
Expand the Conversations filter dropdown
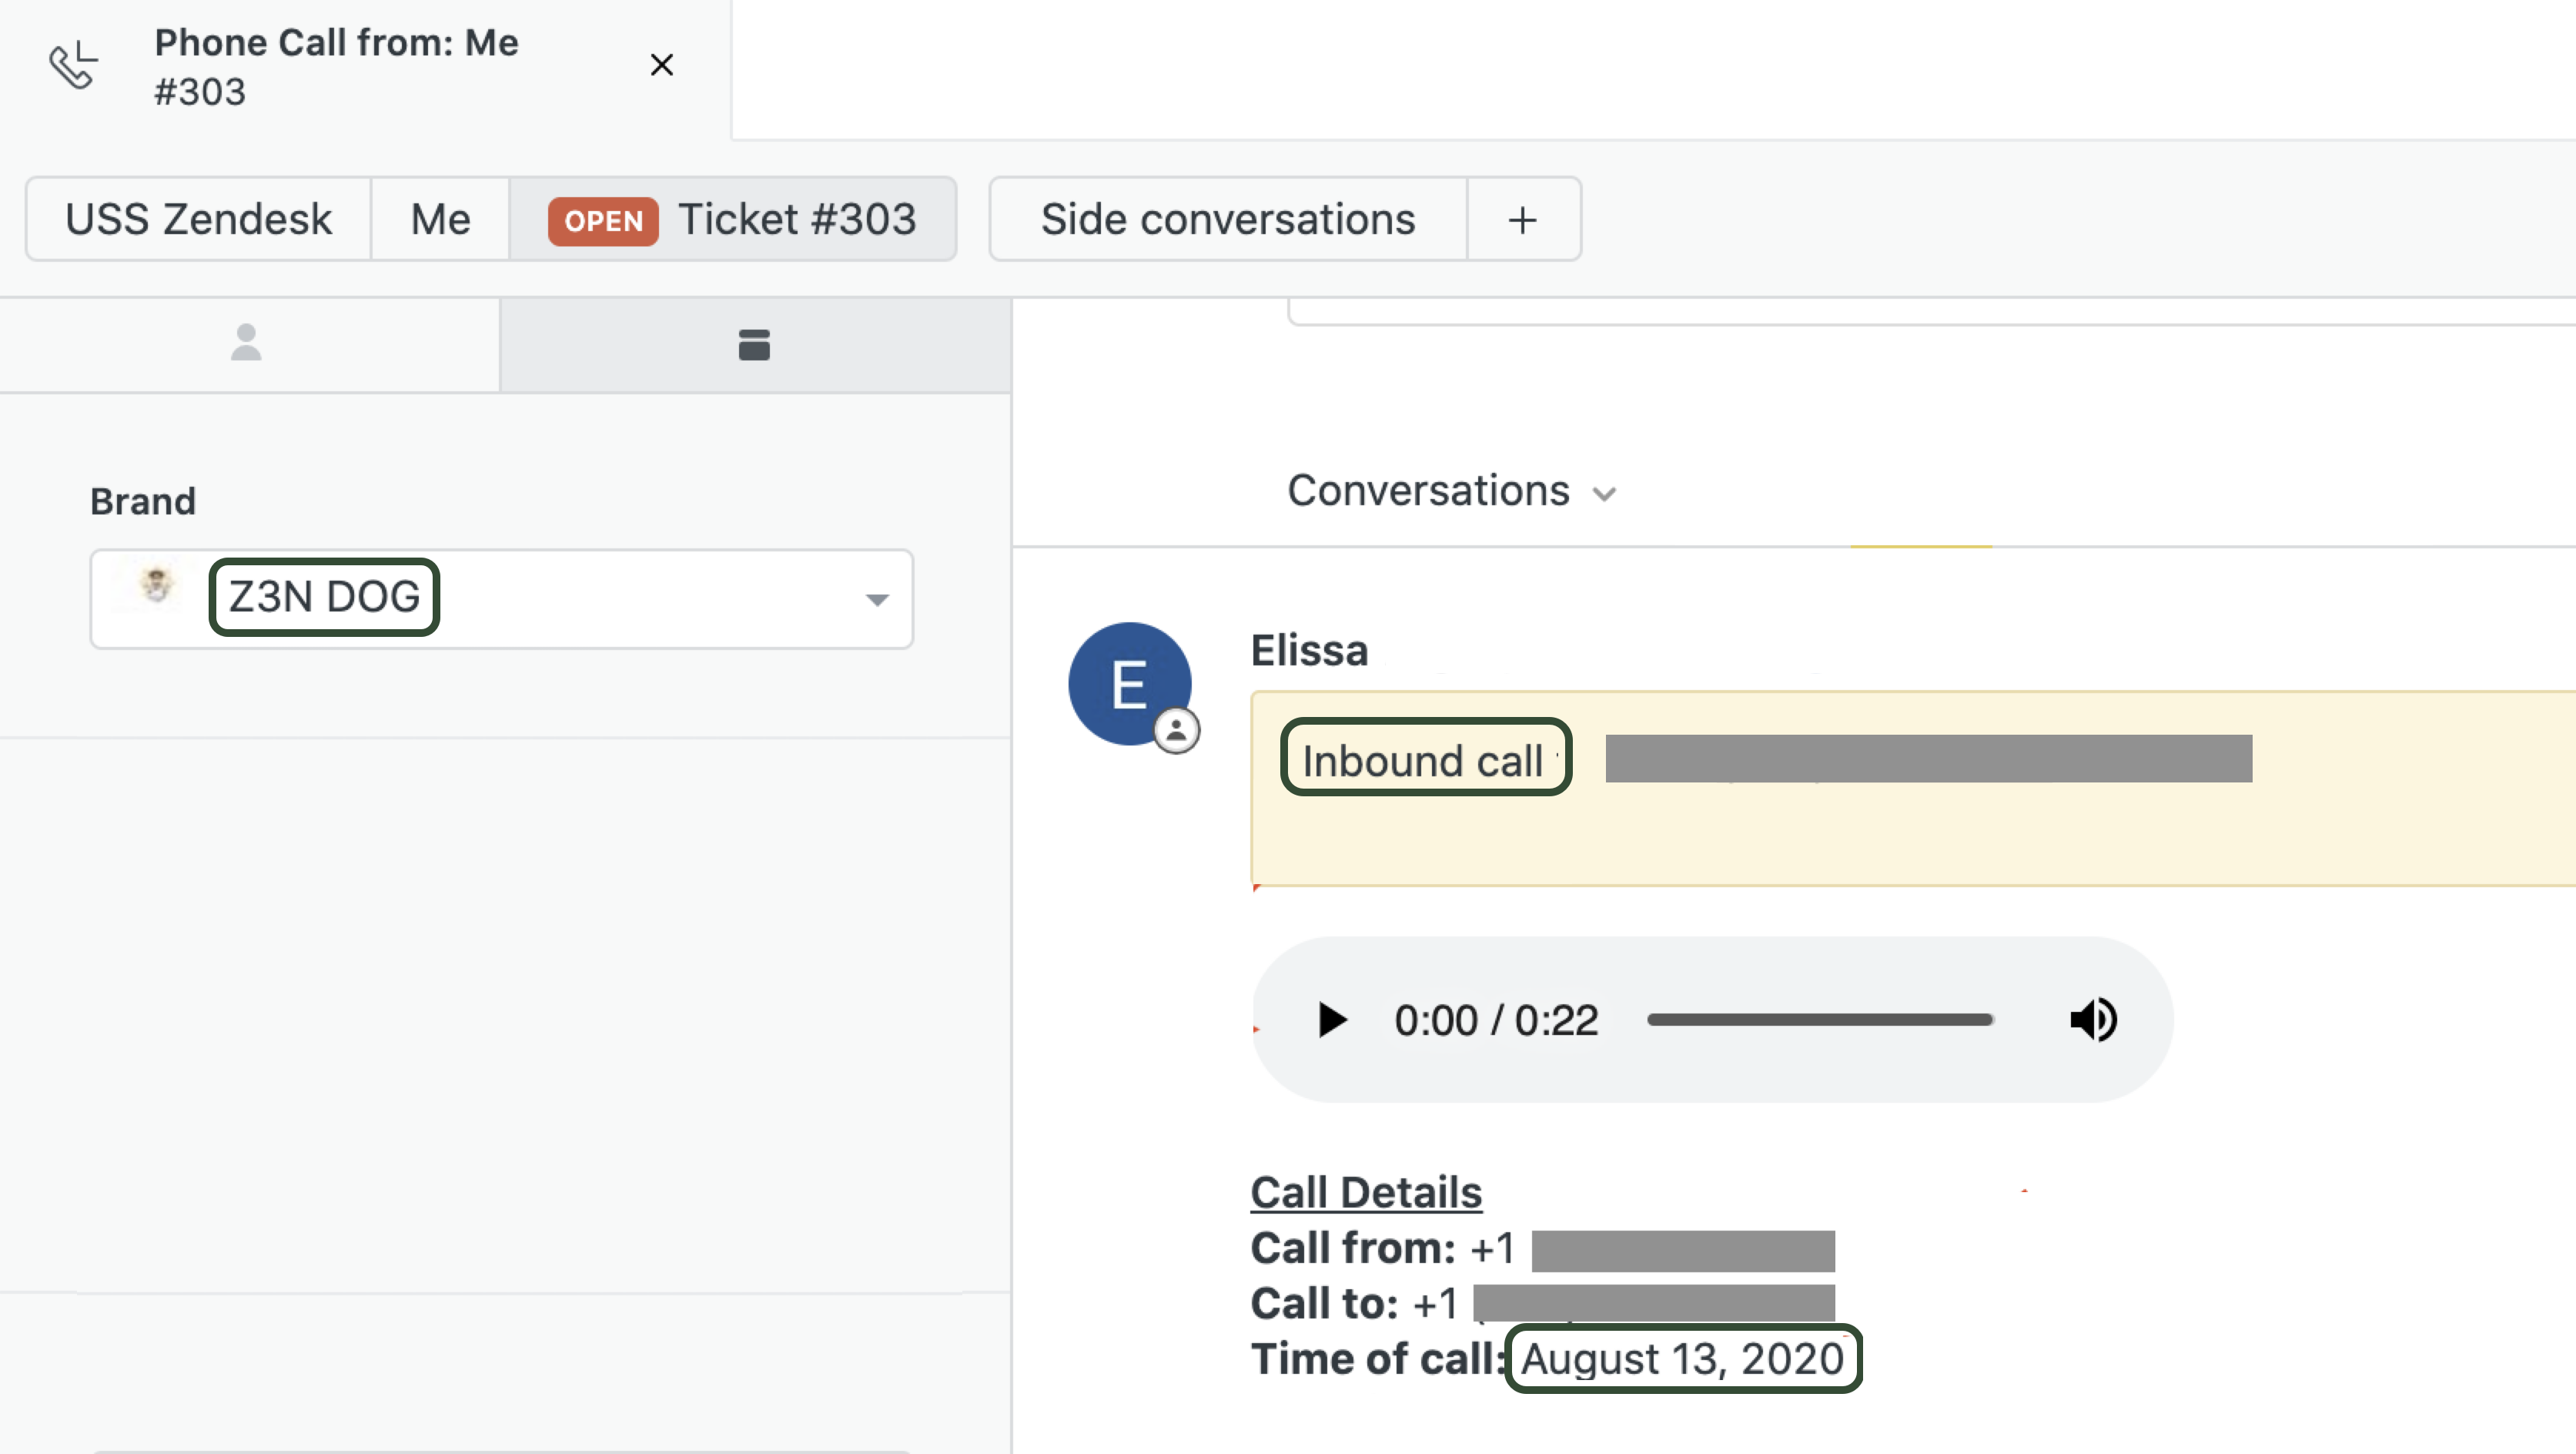point(1605,492)
